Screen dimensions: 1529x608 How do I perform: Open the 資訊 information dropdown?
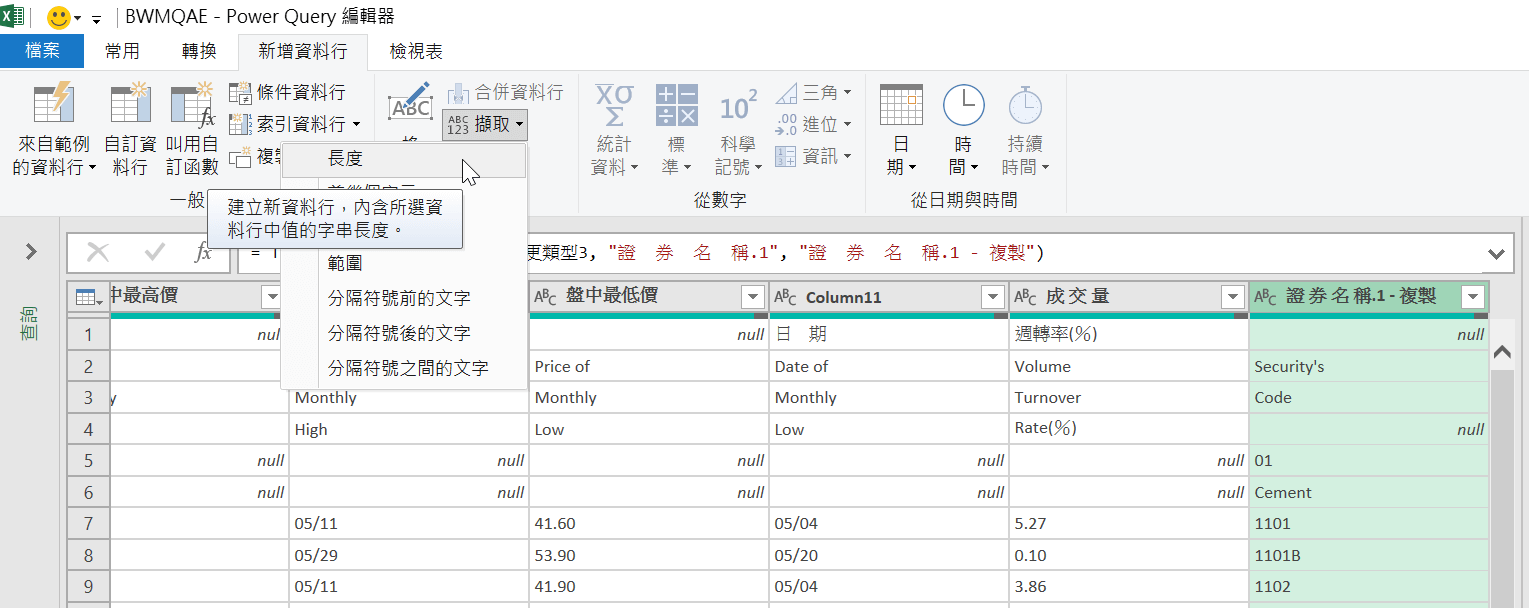pos(814,156)
